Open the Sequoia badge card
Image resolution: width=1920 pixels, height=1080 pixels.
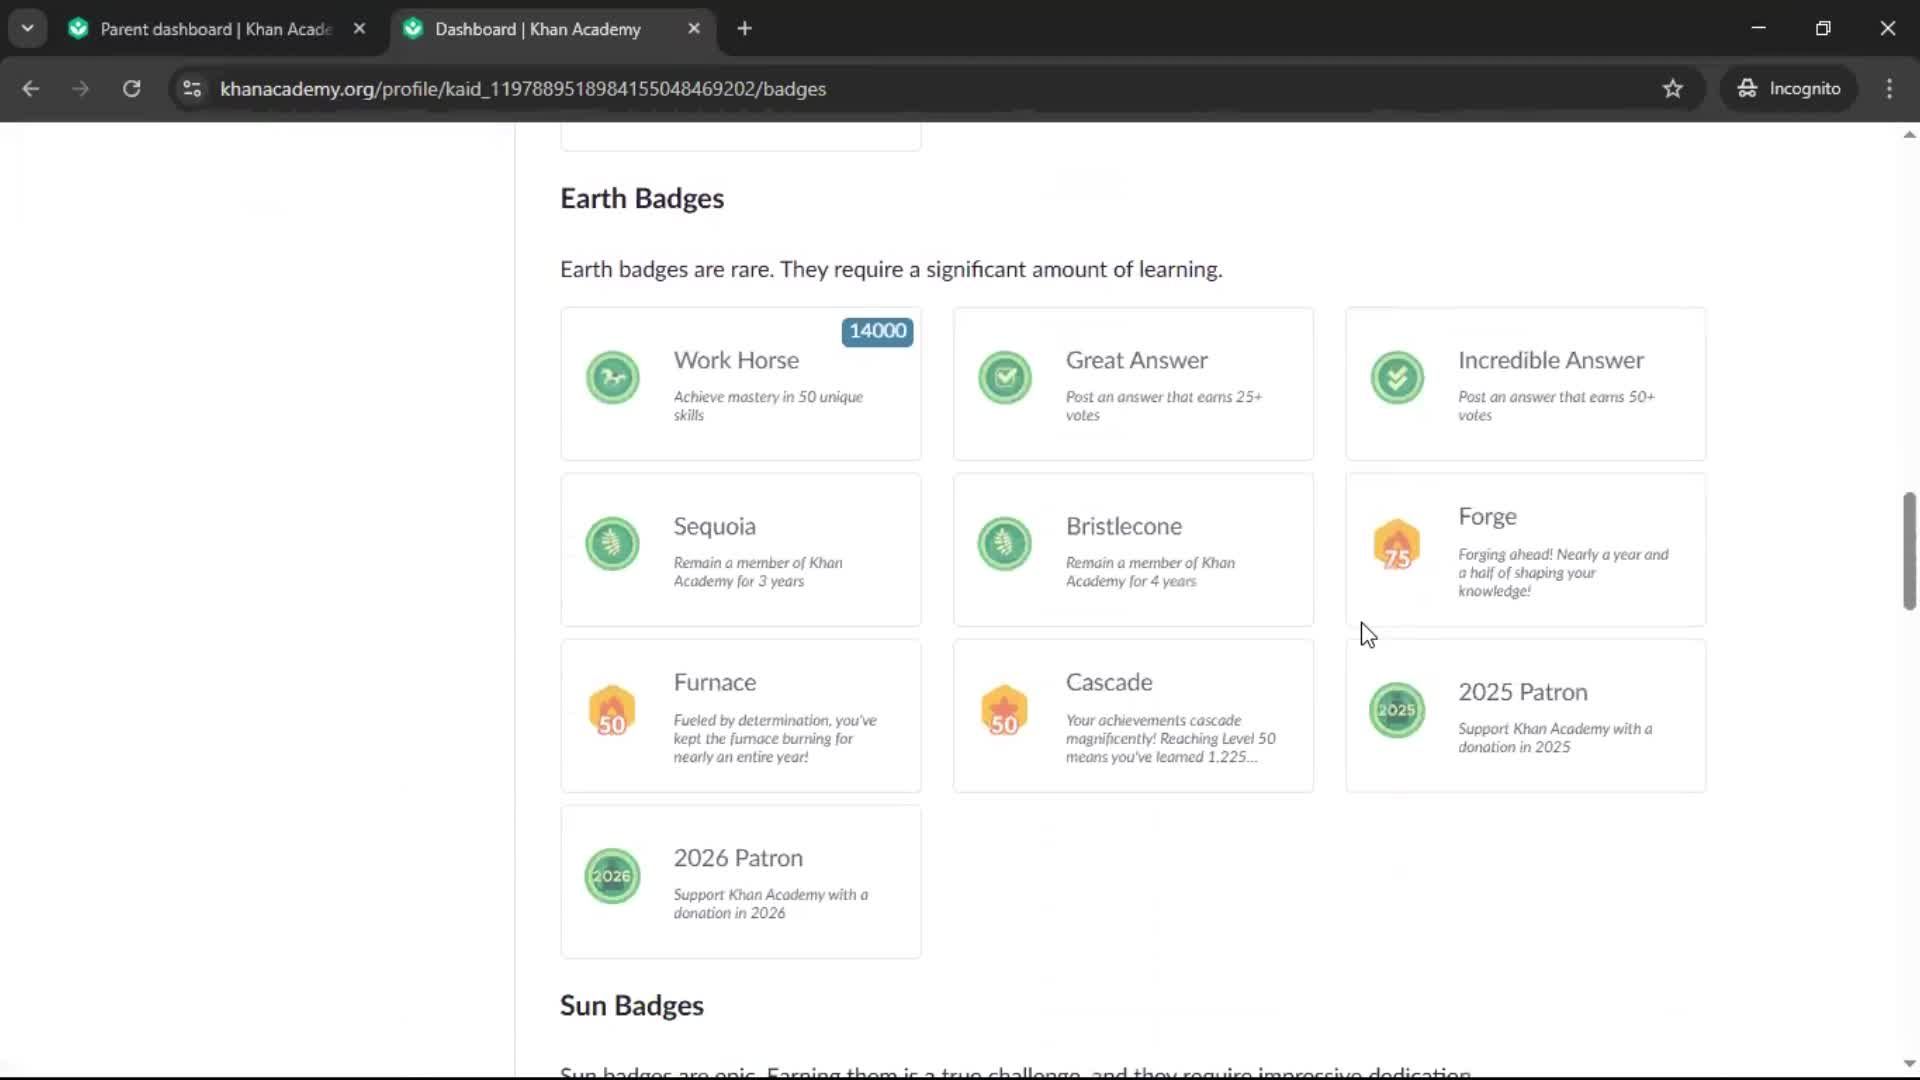tap(741, 550)
